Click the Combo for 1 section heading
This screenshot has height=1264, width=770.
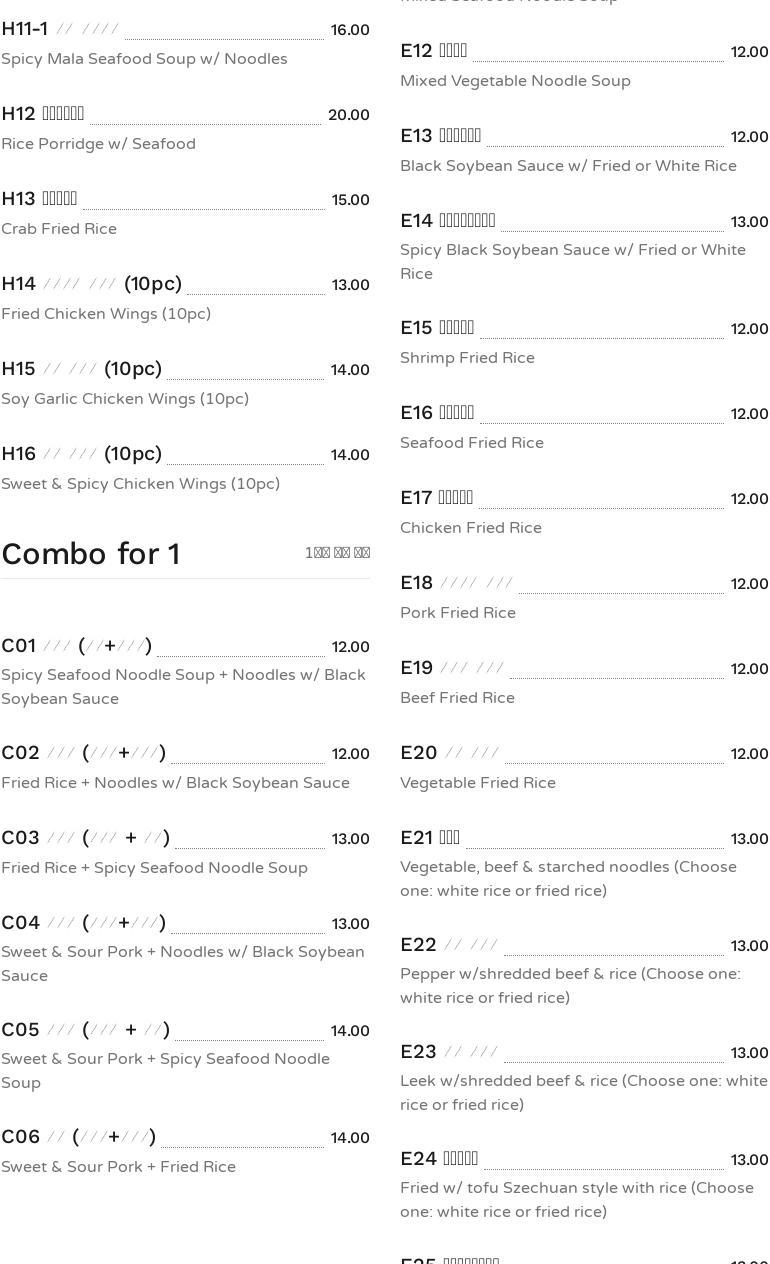[x=91, y=553]
